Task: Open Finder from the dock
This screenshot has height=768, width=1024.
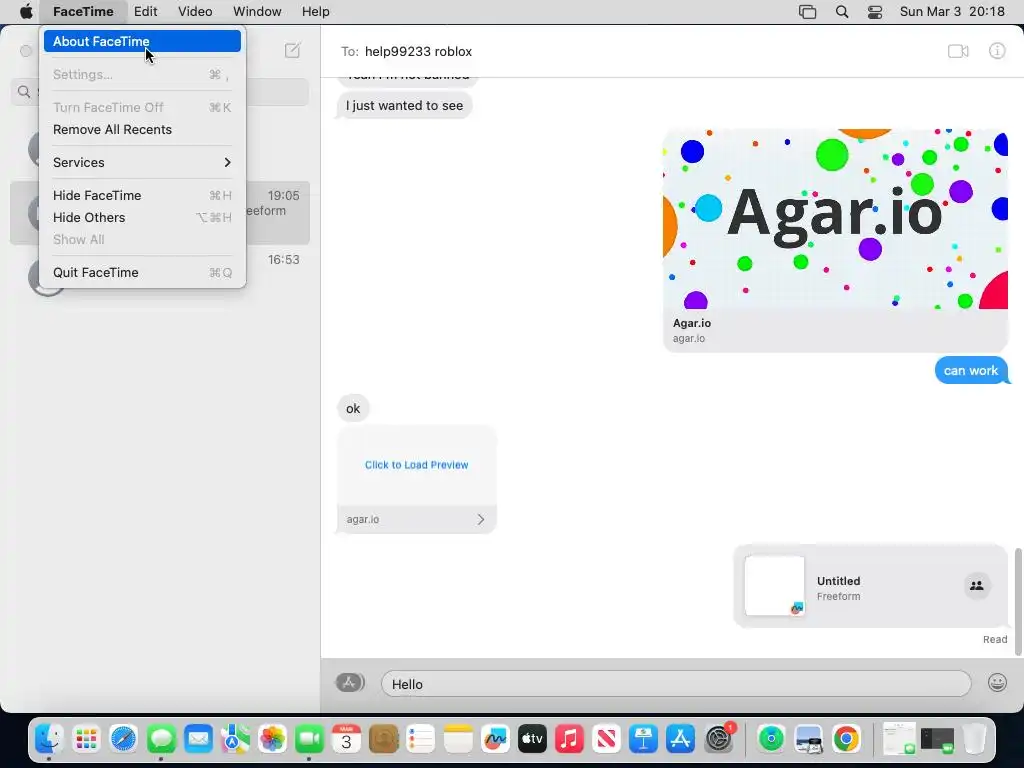Action: click(x=49, y=739)
